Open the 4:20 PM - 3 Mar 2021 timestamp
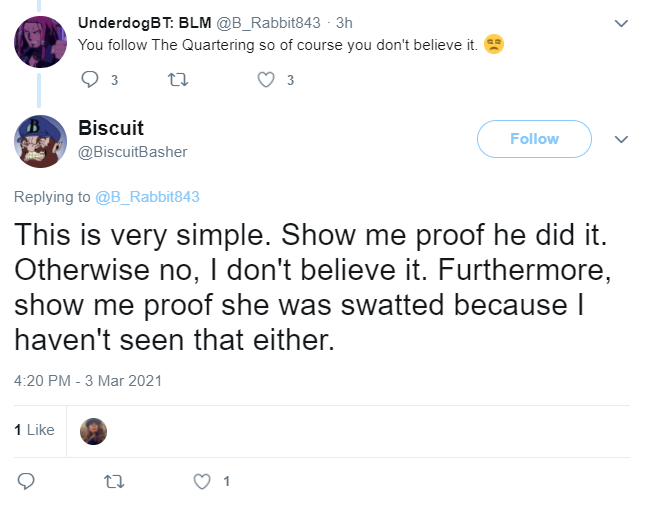The width and height of the screenshot is (648, 512). [88, 381]
